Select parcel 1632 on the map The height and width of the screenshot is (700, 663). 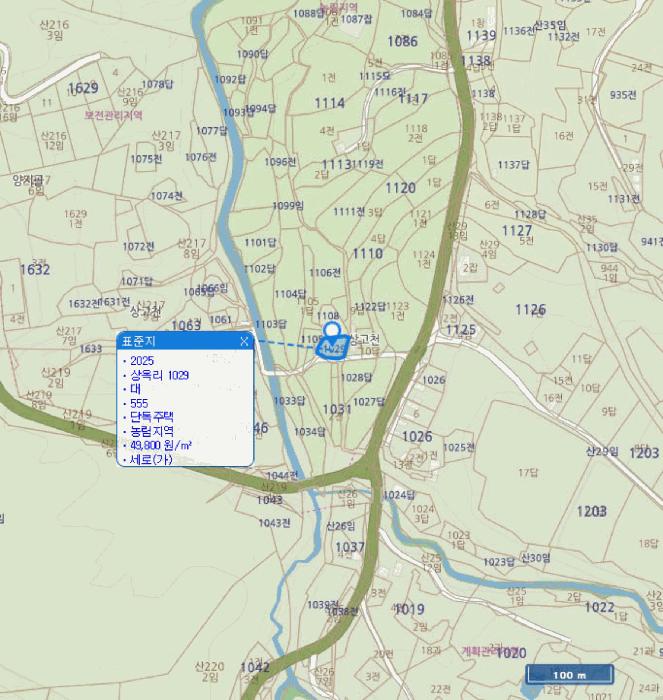point(35,270)
